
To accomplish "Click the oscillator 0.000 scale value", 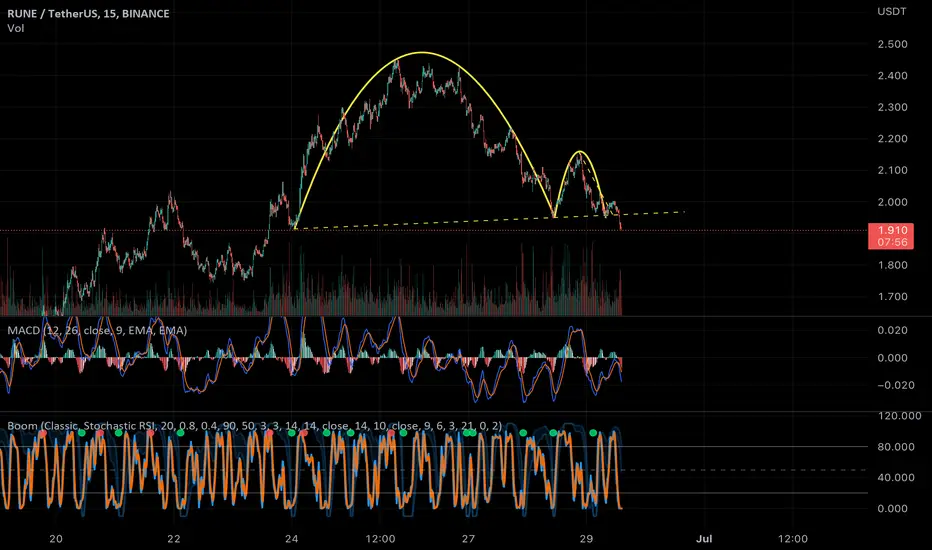I will (x=892, y=508).
